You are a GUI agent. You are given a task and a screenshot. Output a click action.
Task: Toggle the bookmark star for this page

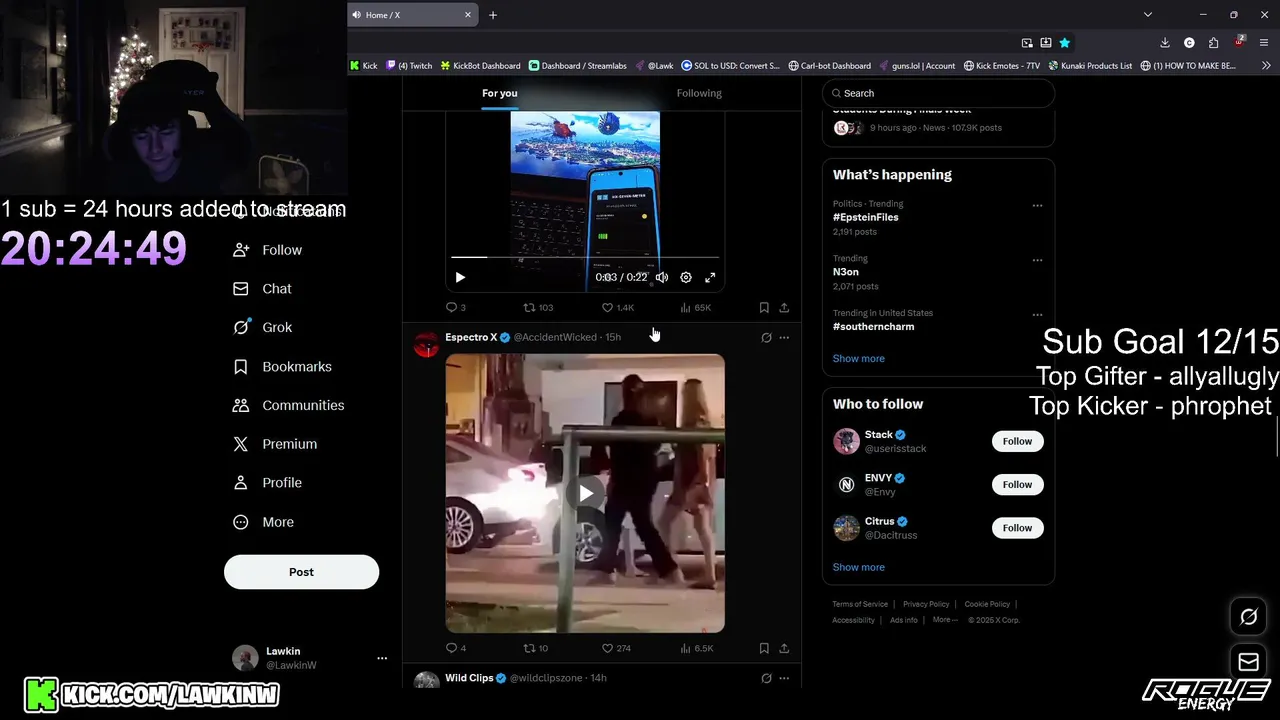[x=1065, y=43]
